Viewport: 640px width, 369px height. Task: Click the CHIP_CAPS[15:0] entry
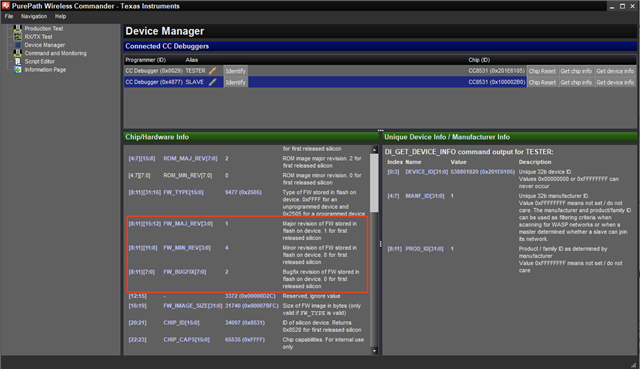pyautogui.click(x=186, y=340)
